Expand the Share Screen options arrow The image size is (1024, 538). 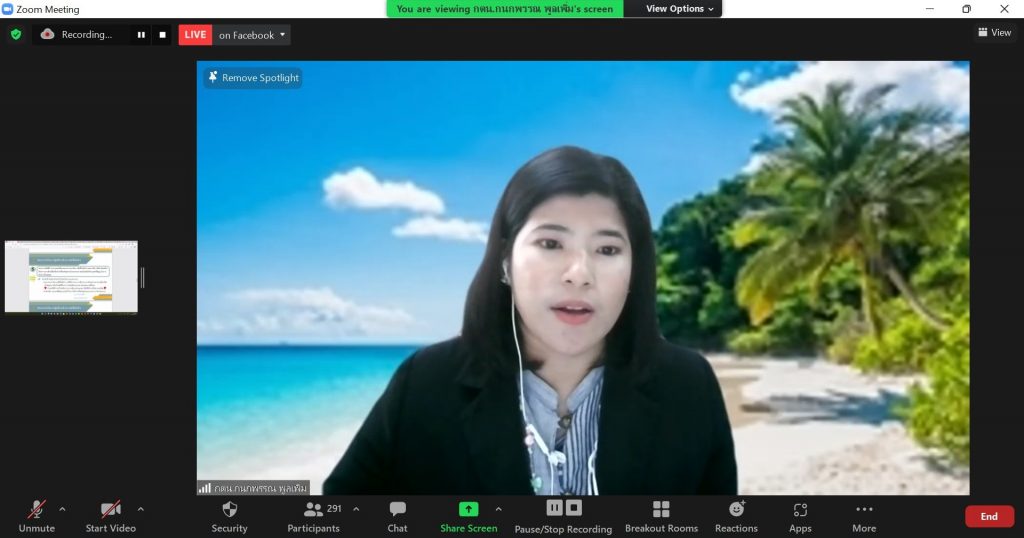click(x=499, y=509)
